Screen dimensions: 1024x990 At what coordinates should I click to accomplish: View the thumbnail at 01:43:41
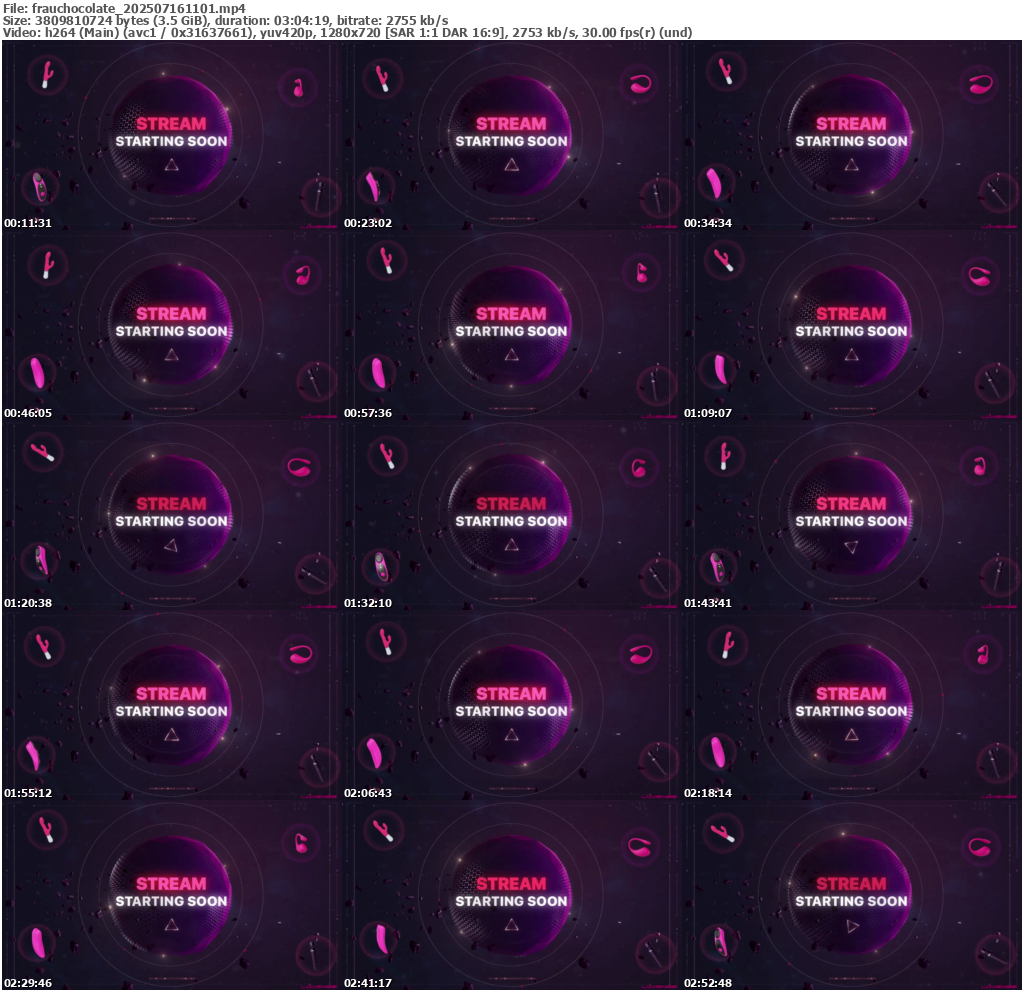coord(852,515)
